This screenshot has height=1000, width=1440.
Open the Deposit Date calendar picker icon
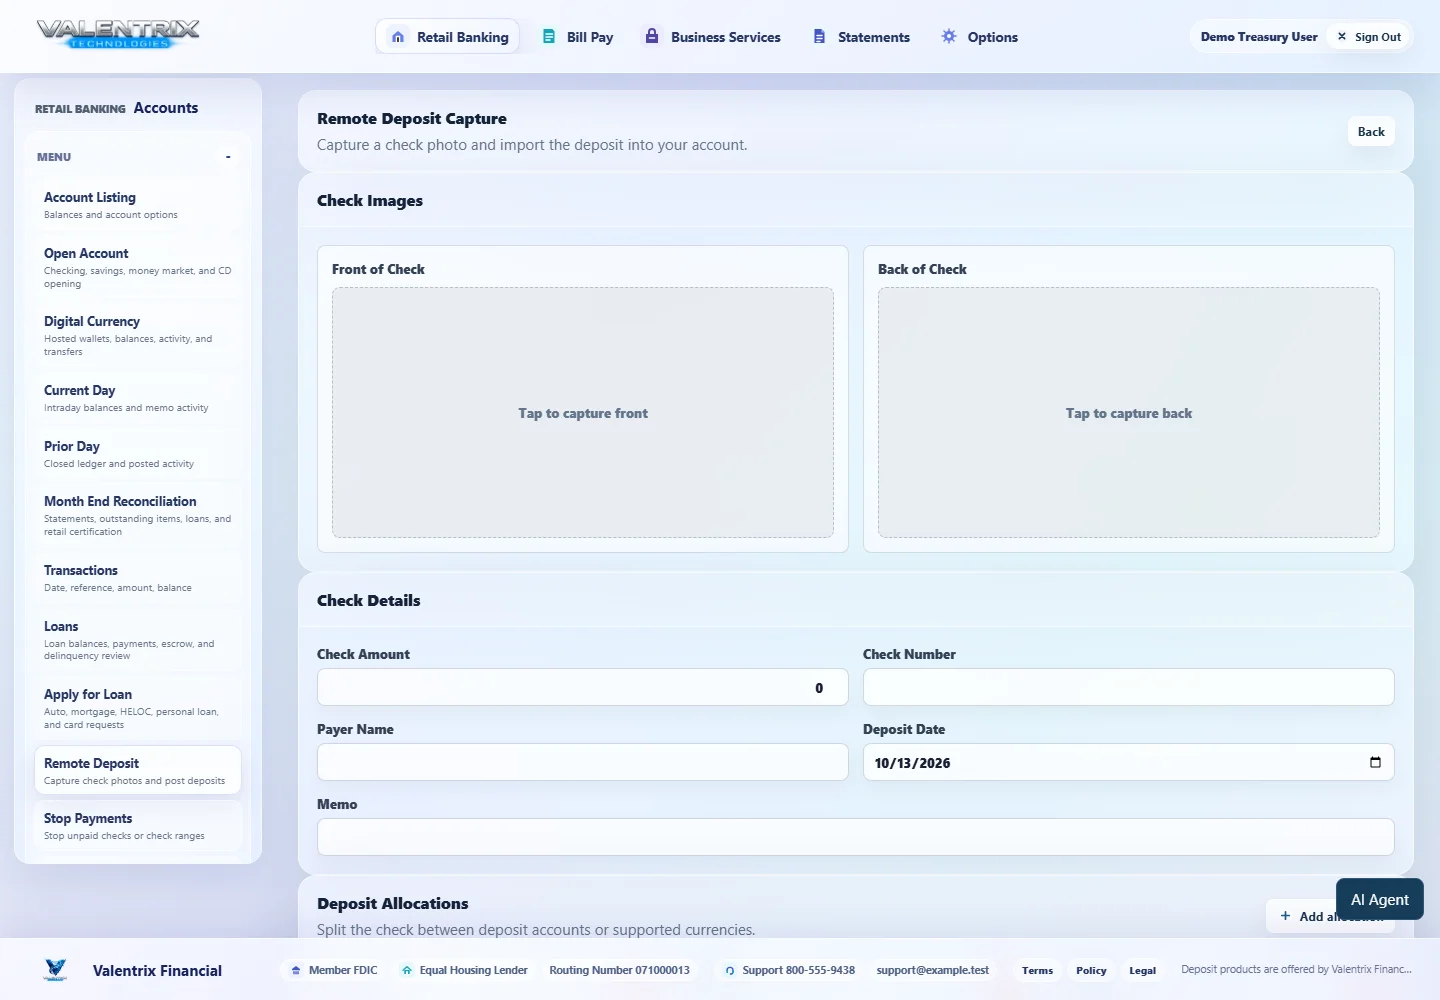(x=1375, y=762)
